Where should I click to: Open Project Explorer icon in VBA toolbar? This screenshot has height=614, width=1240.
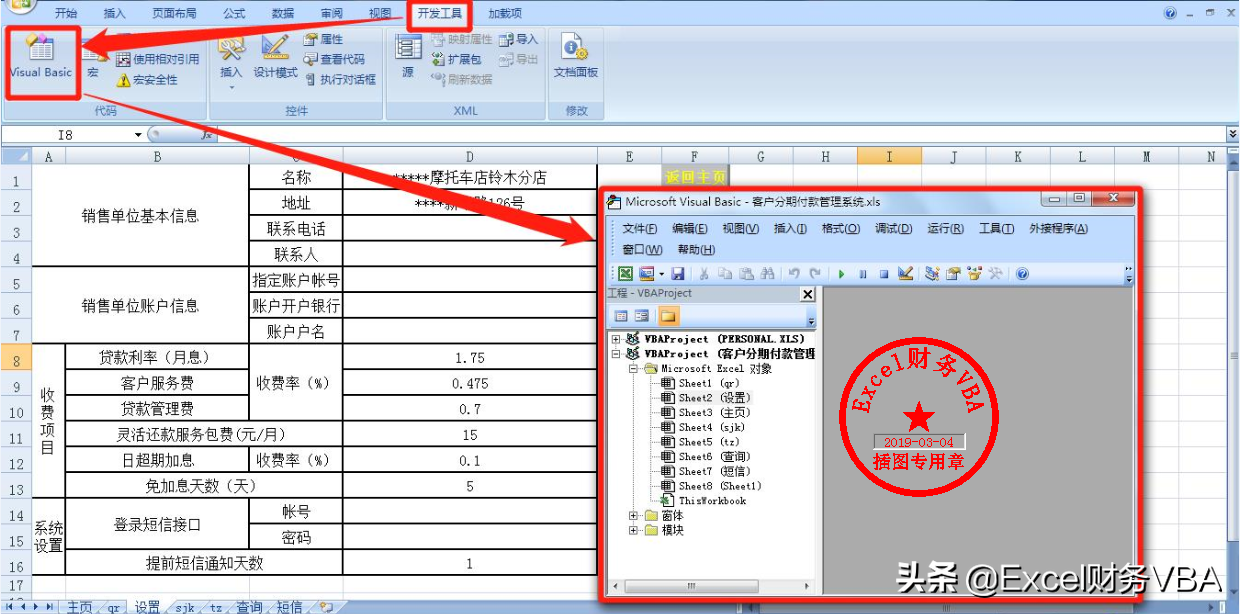(x=932, y=273)
